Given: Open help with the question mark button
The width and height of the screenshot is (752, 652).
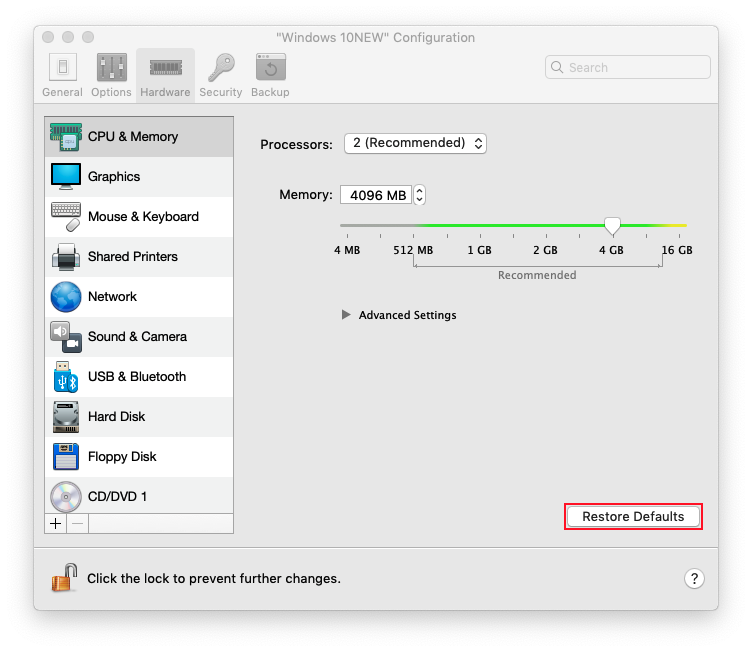Looking at the screenshot, I should [x=694, y=578].
